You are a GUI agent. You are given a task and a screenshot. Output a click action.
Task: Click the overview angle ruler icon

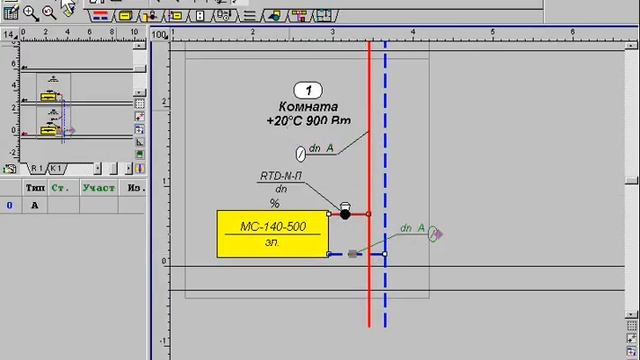[140, 142]
